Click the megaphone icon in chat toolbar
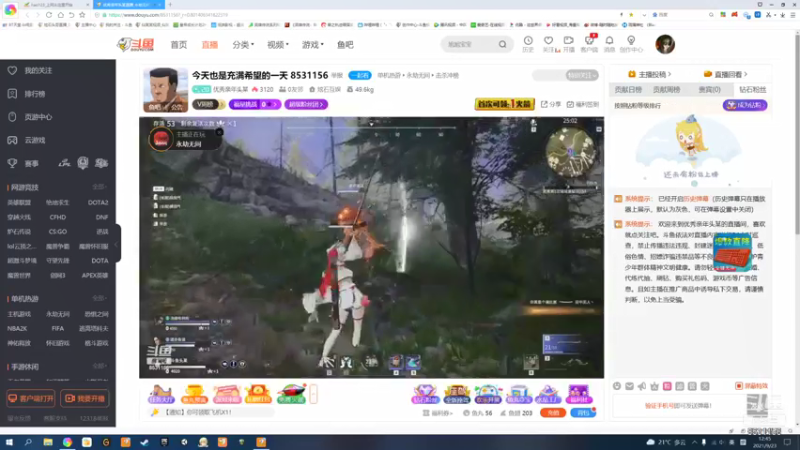800x450 pixels. click(642, 386)
